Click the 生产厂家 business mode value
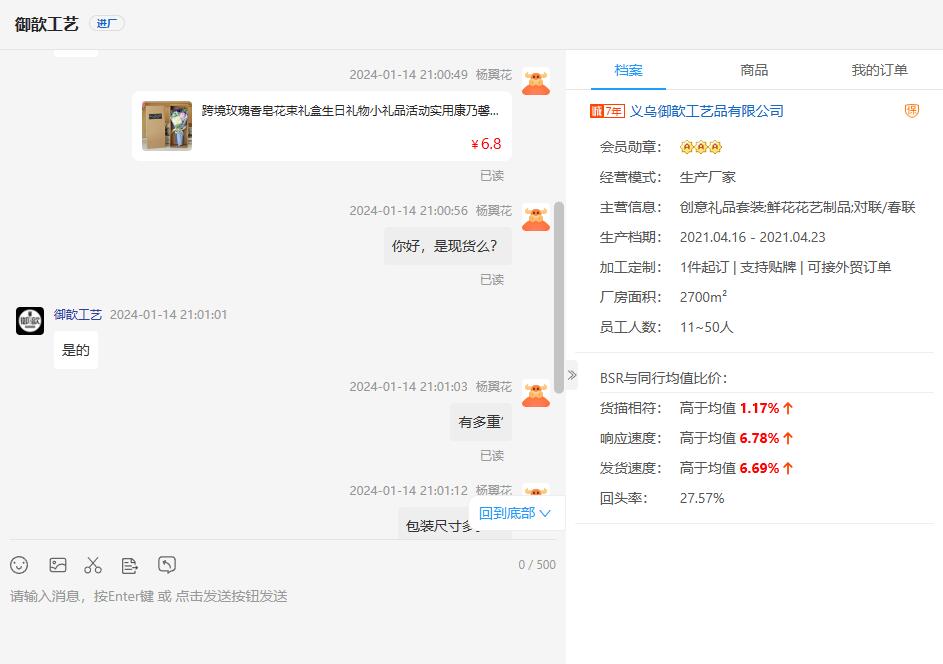Screen dimensions: 943x664 (x=708, y=177)
